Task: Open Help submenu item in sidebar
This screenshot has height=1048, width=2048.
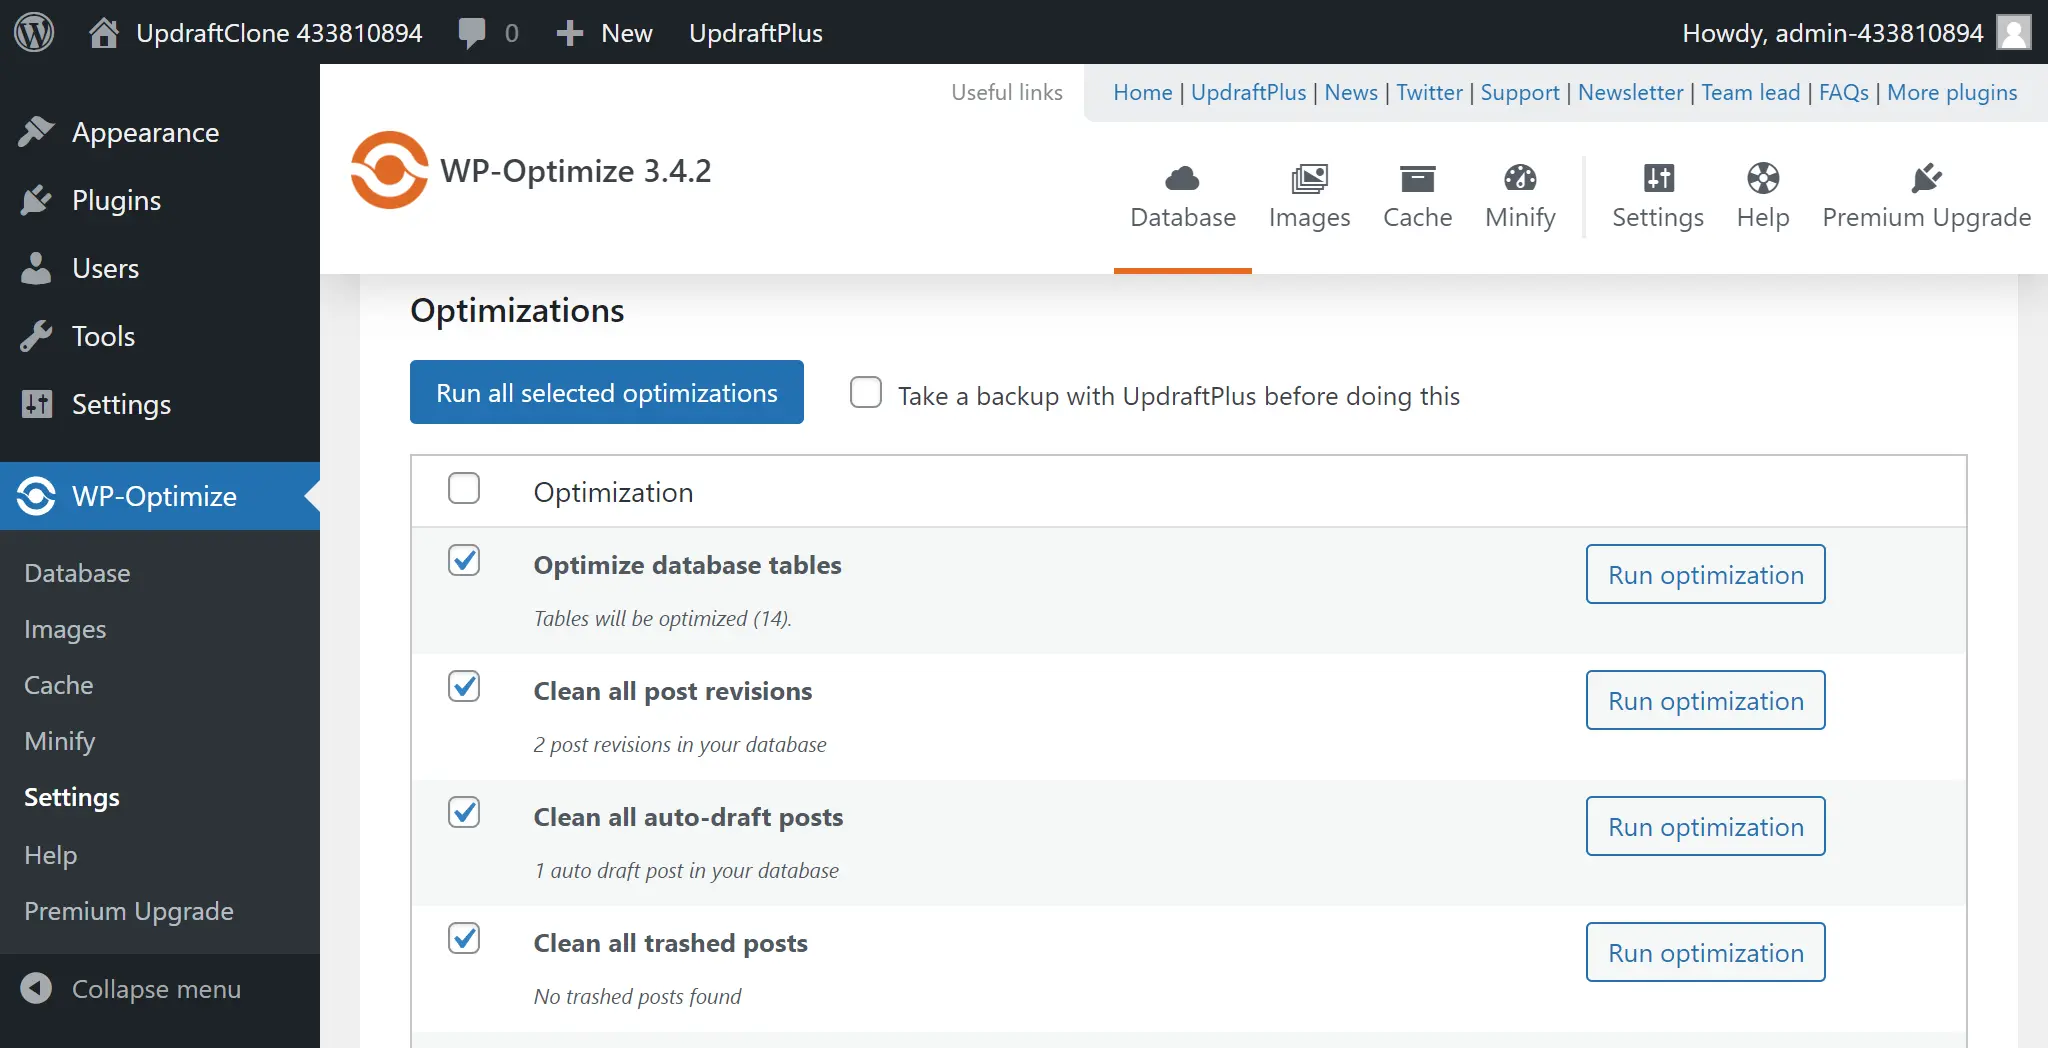Action: (x=51, y=855)
